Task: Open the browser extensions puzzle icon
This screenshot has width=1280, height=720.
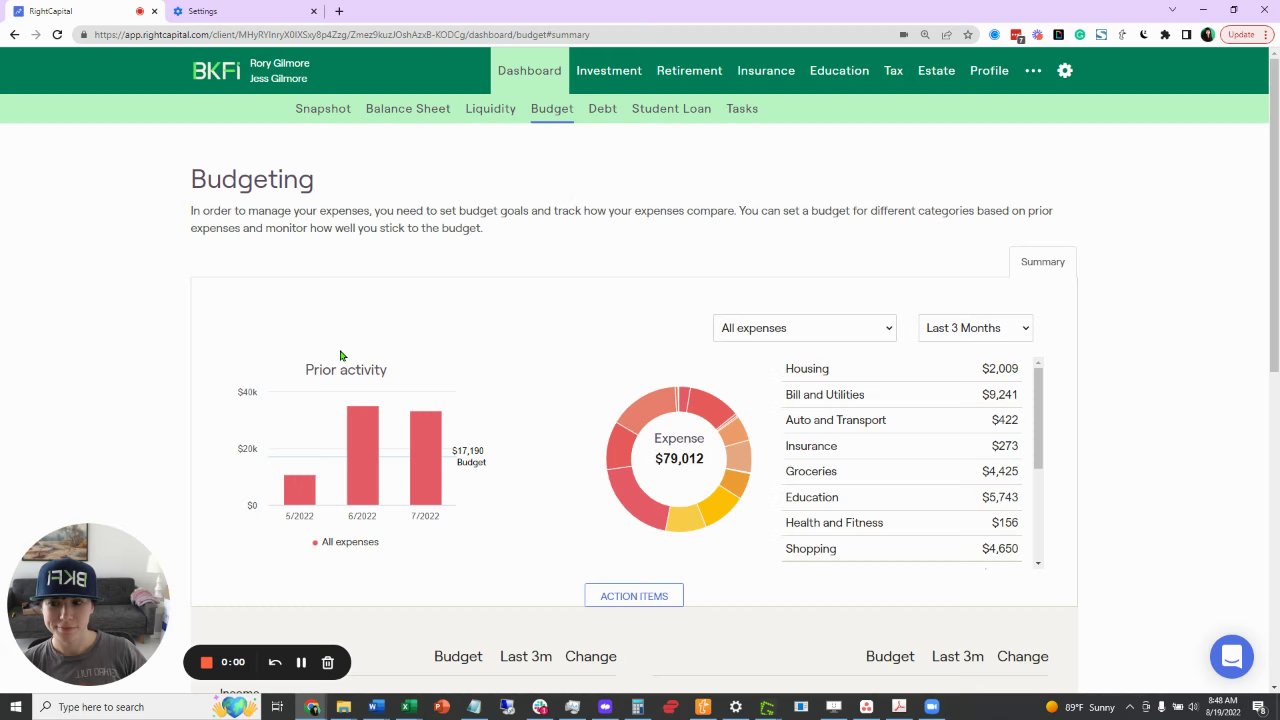Action: tap(1165, 34)
